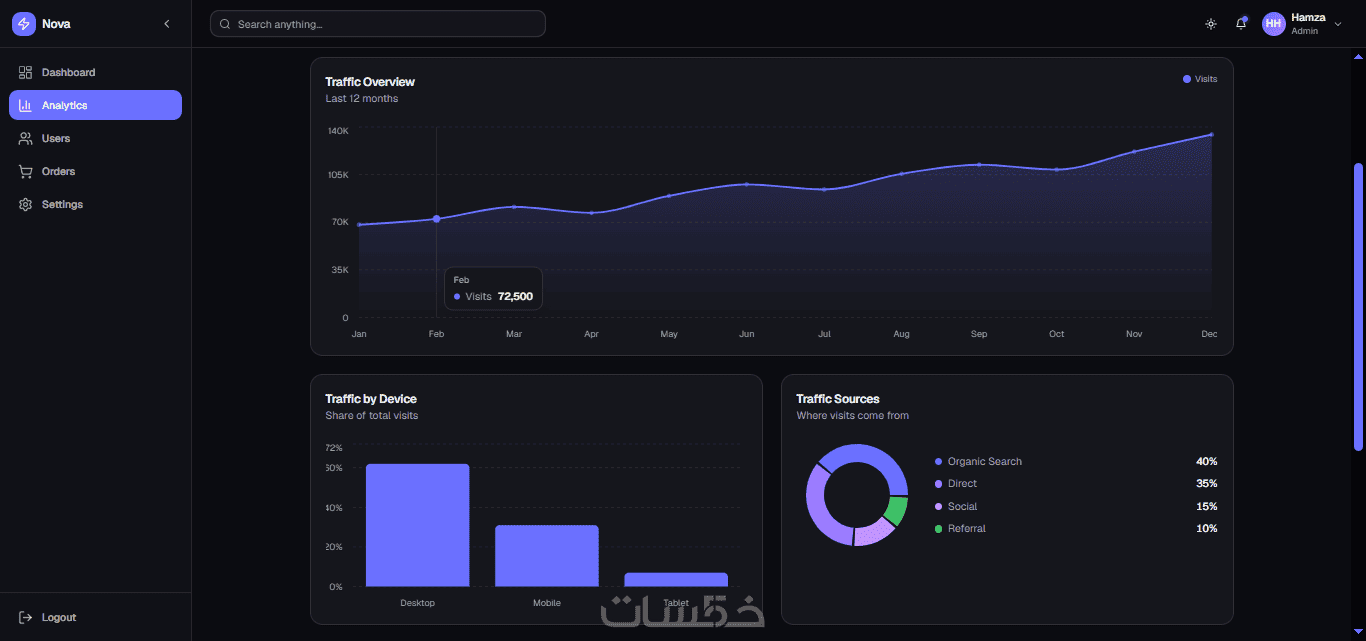Viewport: 1366px width, 641px height.
Task: Click the Nova lightning bolt logo
Action: pos(24,24)
